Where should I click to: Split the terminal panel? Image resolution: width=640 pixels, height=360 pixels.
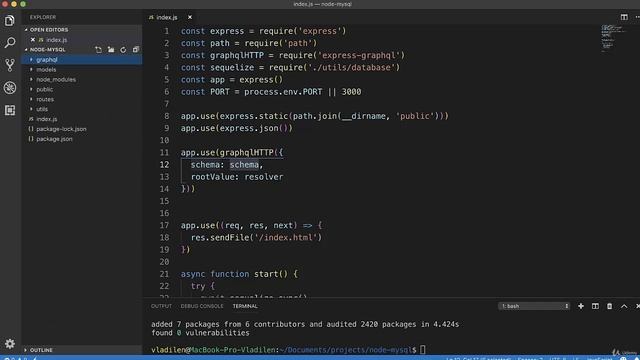(596, 306)
